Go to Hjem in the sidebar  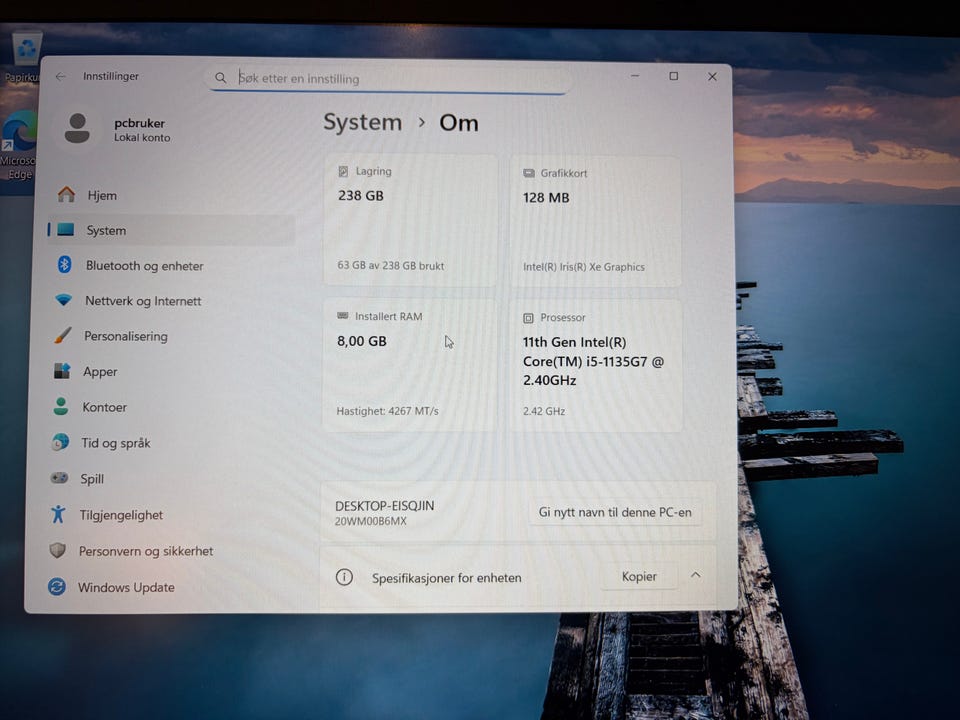(x=171, y=195)
